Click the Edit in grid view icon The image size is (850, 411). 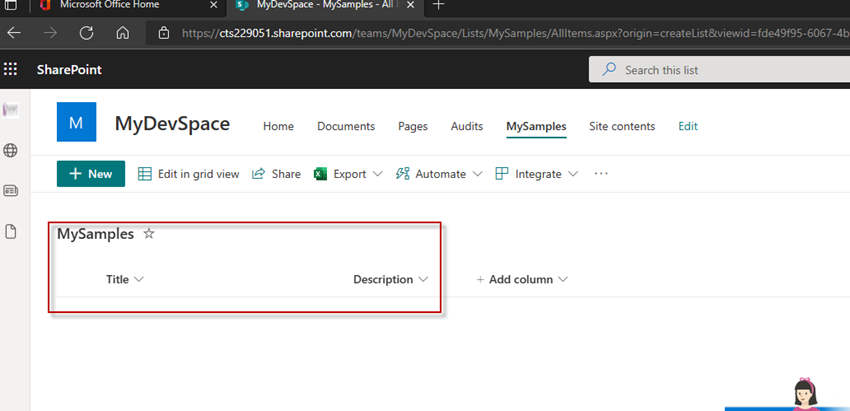click(145, 174)
